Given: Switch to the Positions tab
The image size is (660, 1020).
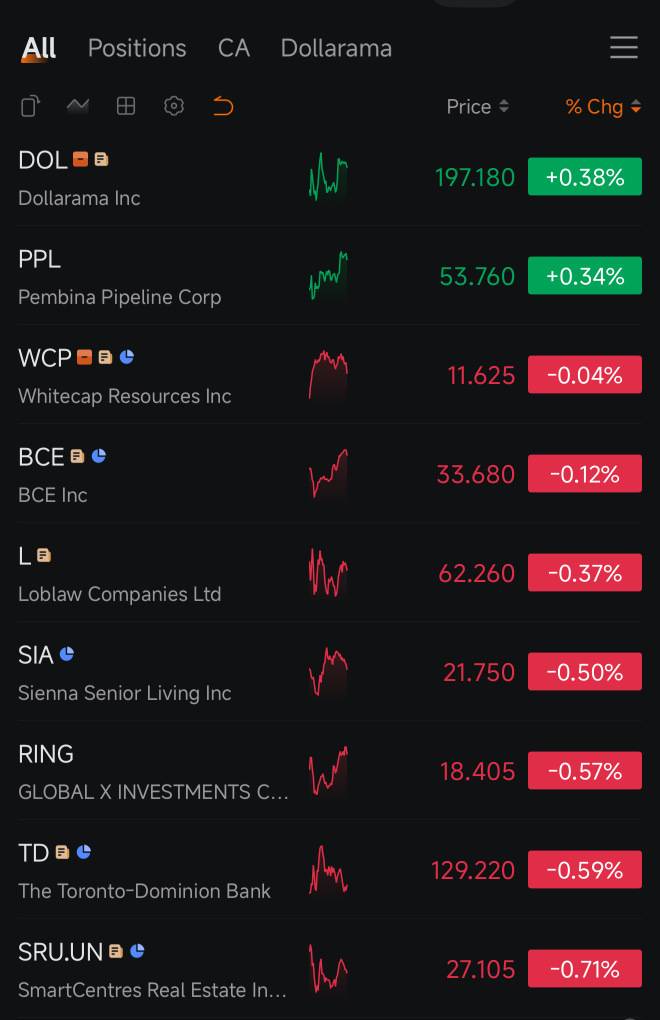Looking at the screenshot, I should [x=137, y=48].
